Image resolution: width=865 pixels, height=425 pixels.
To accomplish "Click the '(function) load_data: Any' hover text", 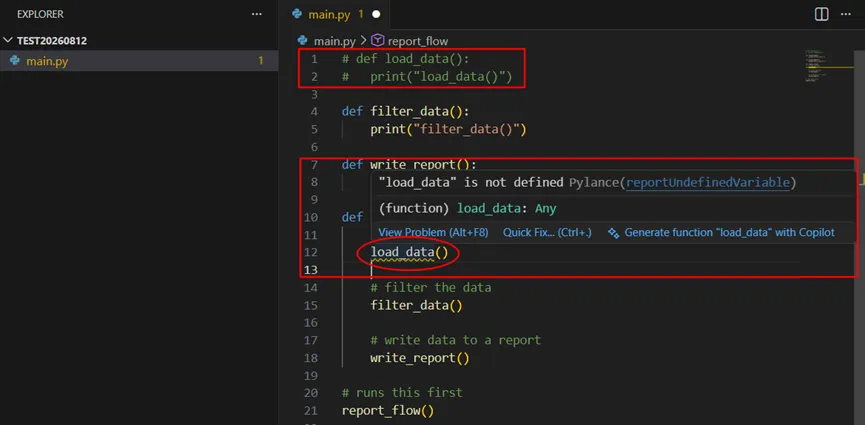I will (x=468, y=209).
